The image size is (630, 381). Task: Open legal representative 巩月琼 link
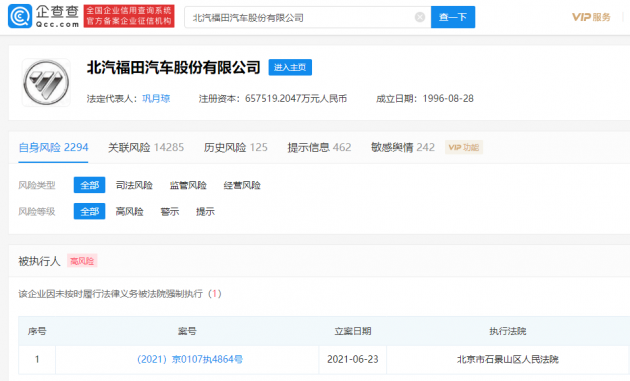coord(156,98)
